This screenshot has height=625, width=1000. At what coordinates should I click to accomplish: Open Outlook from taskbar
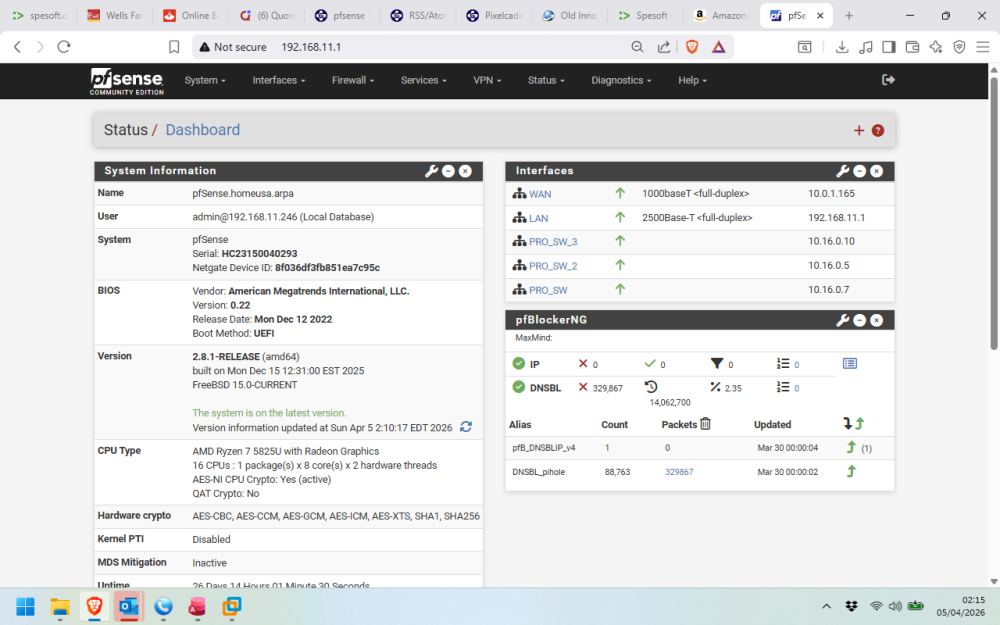(x=129, y=607)
